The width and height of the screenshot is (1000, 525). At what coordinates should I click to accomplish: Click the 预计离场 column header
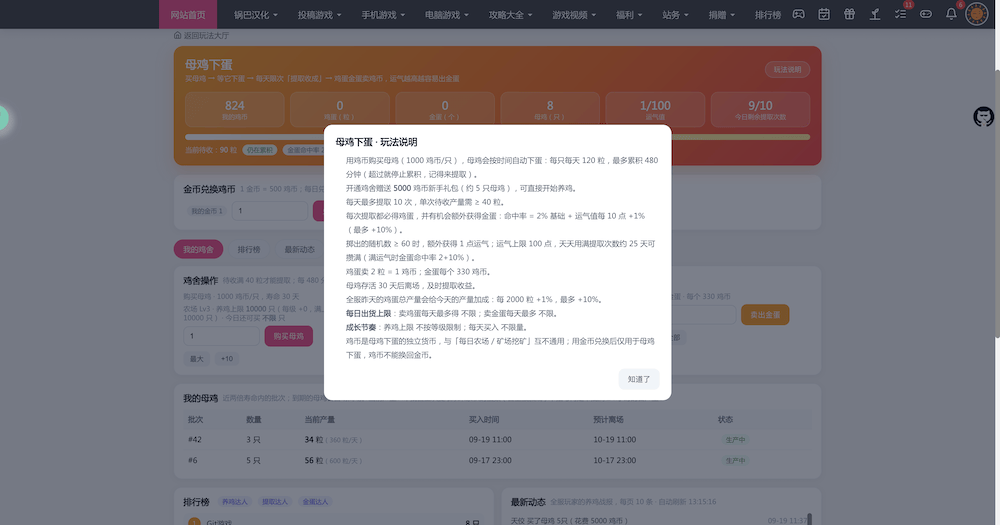point(608,419)
